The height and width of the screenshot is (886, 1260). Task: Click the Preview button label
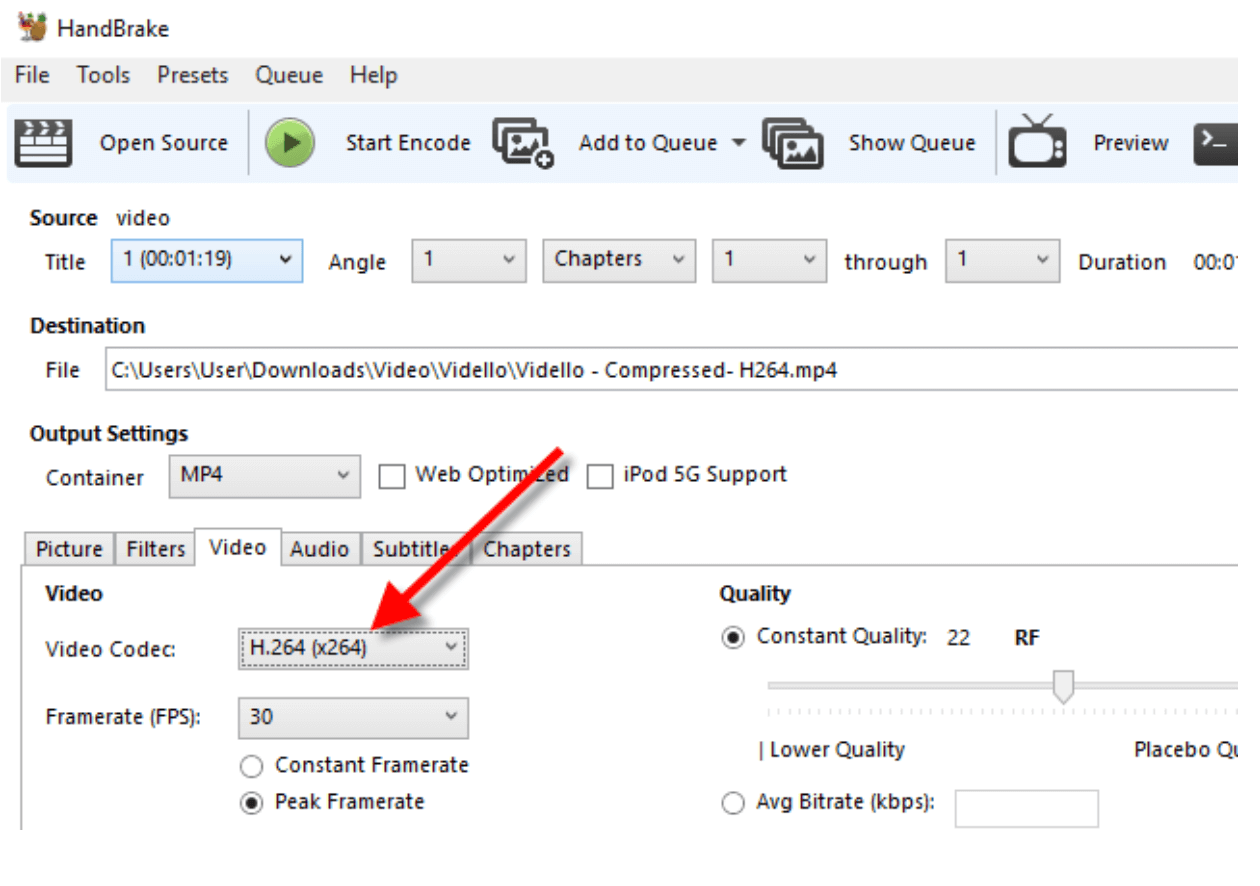1131,143
